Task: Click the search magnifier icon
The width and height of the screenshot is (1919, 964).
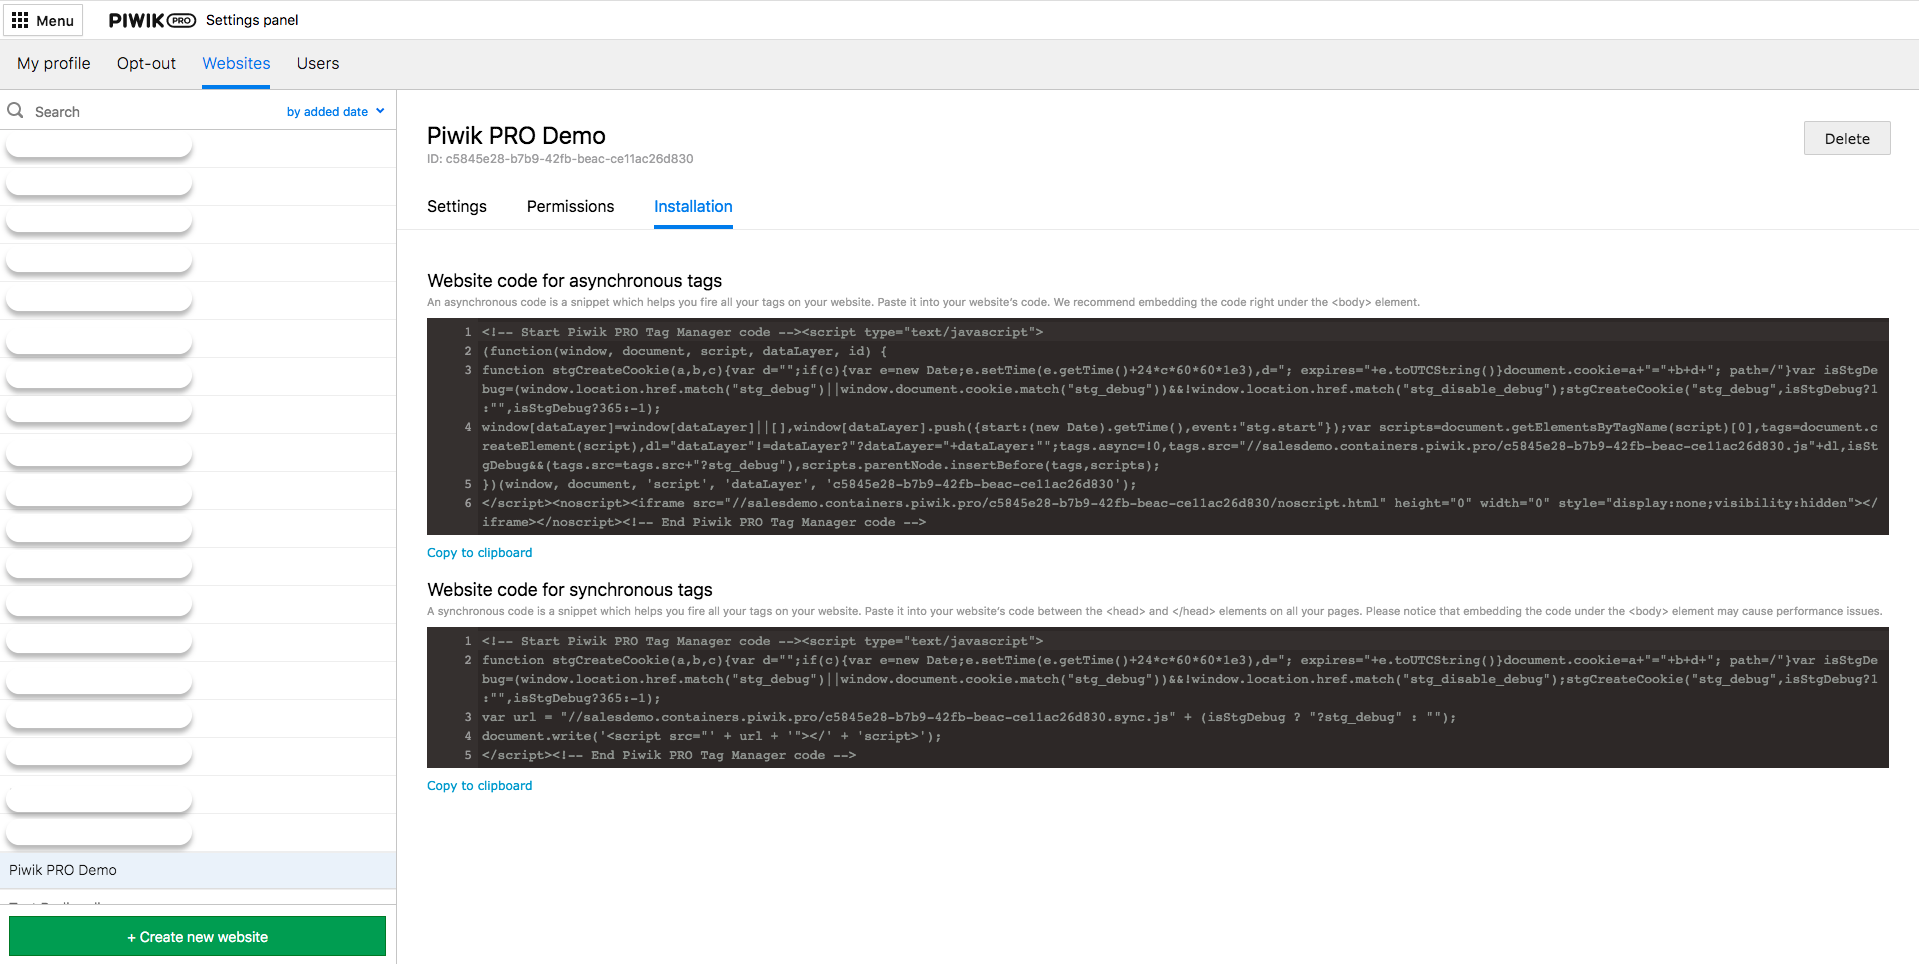Action: point(16,111)
